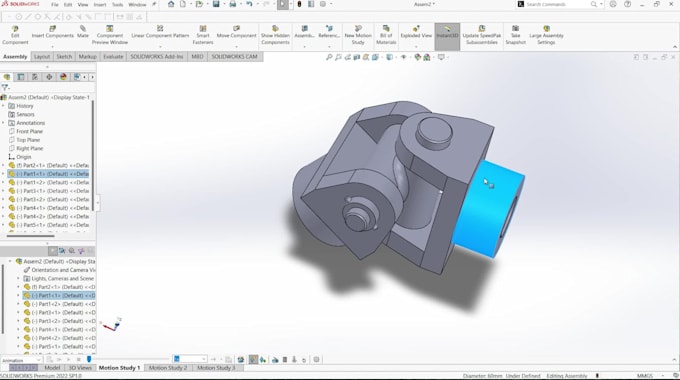The height and width of the screenshot is (380, 680).
Task: Toggle the pin next to Window menu
Action: pyautogui.click(x=154, y=4)
